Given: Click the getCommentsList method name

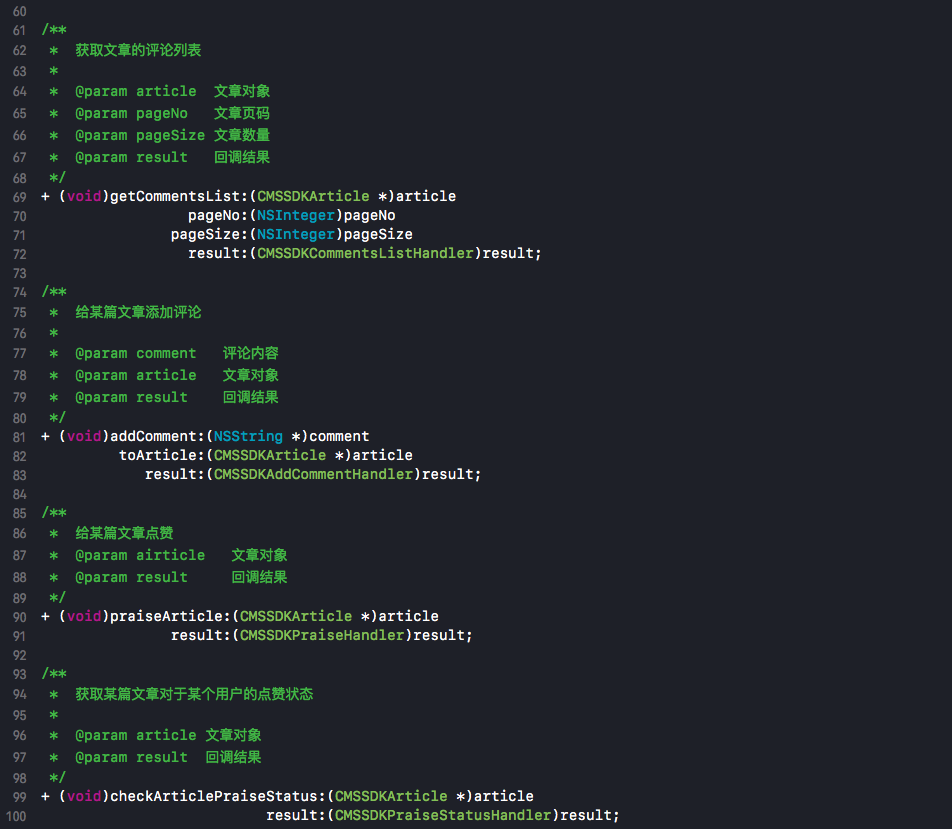Looking at the screenshot, I should pos(175,197).
